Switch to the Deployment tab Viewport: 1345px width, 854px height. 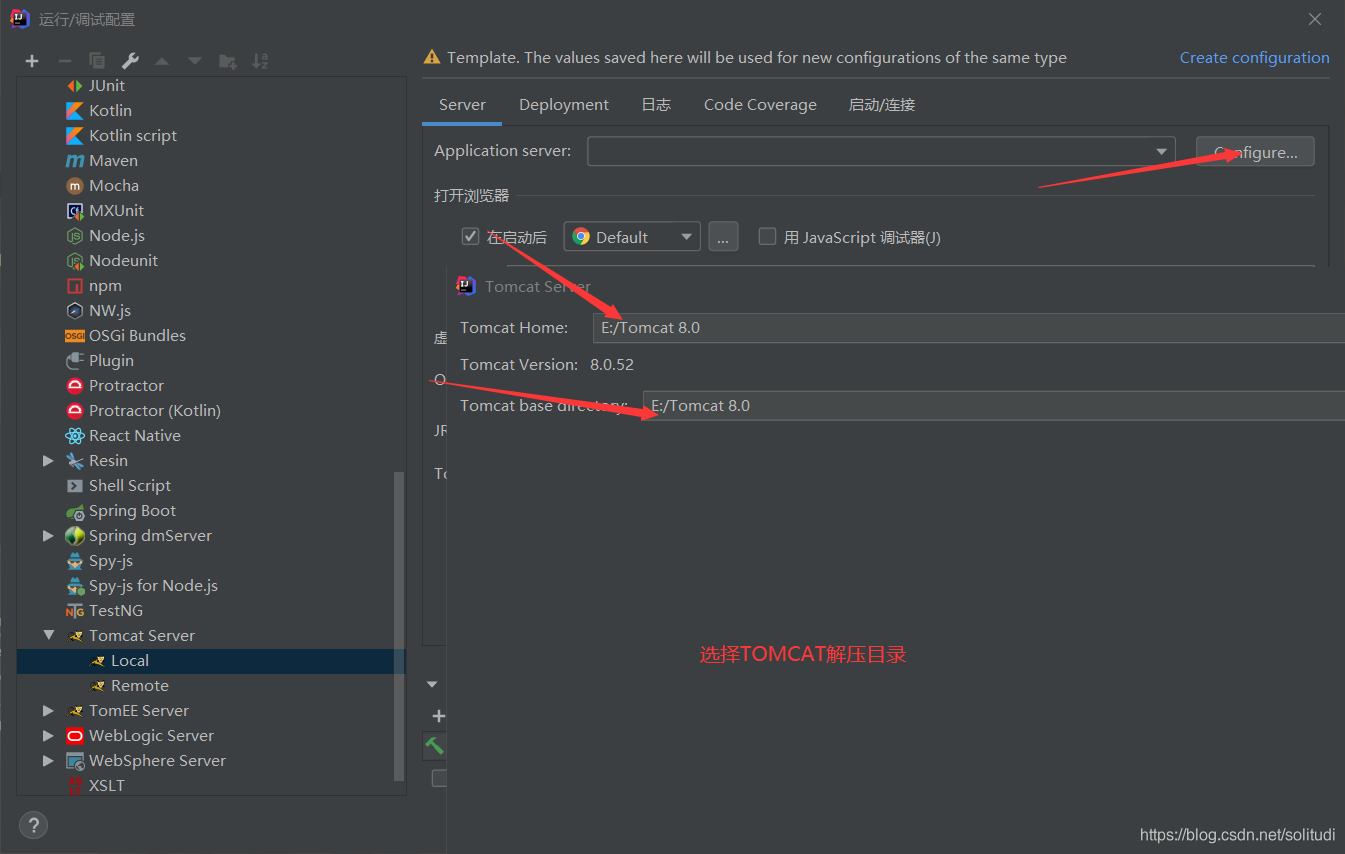coord(564,105)
